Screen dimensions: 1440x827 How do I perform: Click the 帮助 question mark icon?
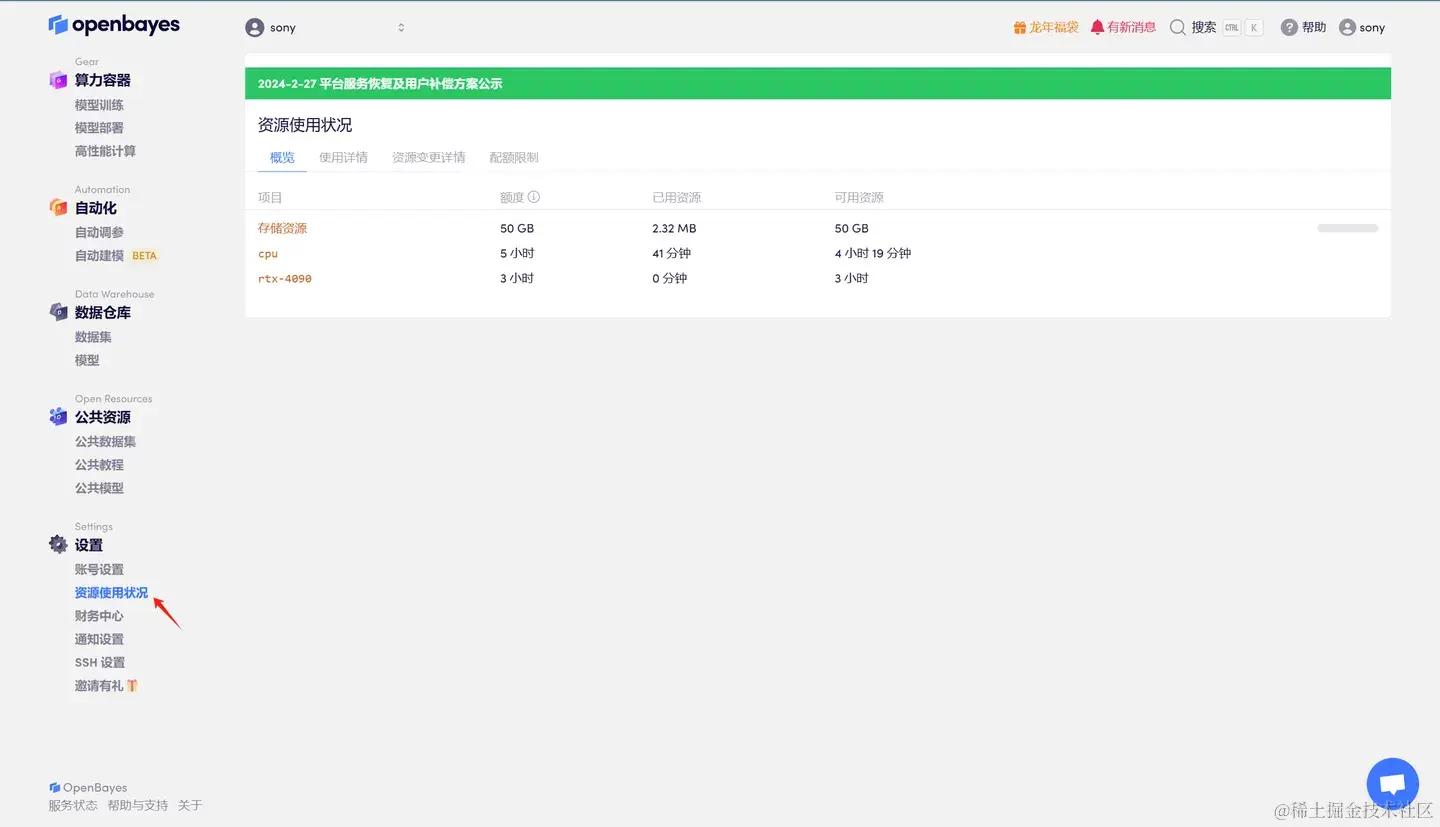tap(1289, 28)
